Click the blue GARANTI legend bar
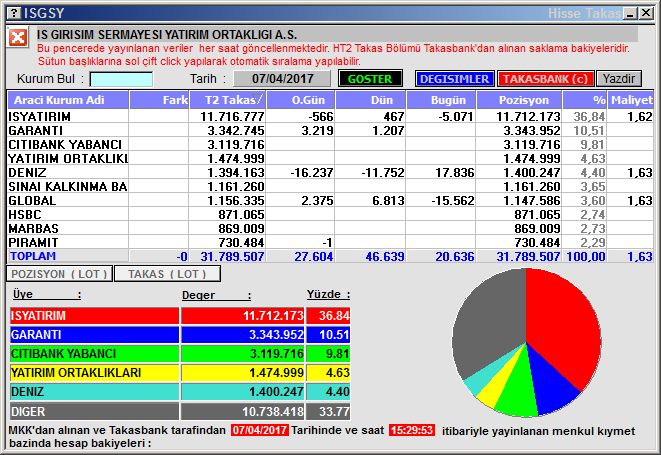 tap(94, 334)
